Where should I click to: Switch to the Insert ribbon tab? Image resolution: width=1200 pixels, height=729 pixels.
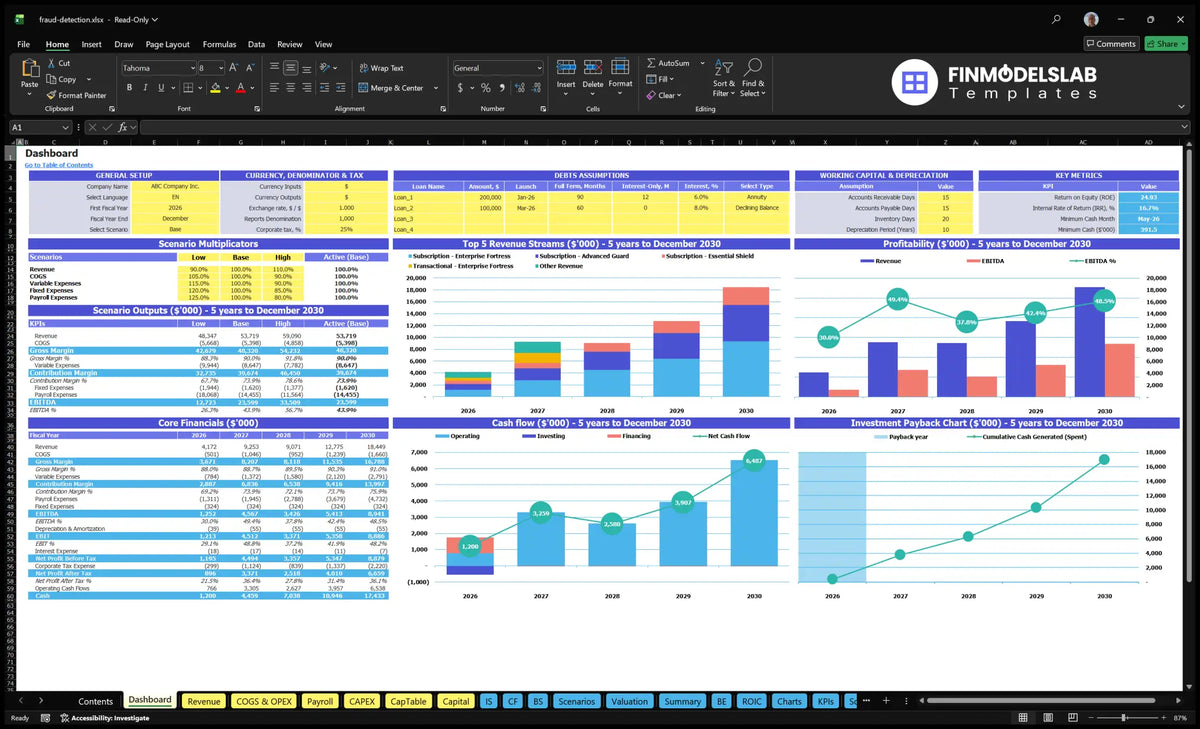(x=91, y=44)
